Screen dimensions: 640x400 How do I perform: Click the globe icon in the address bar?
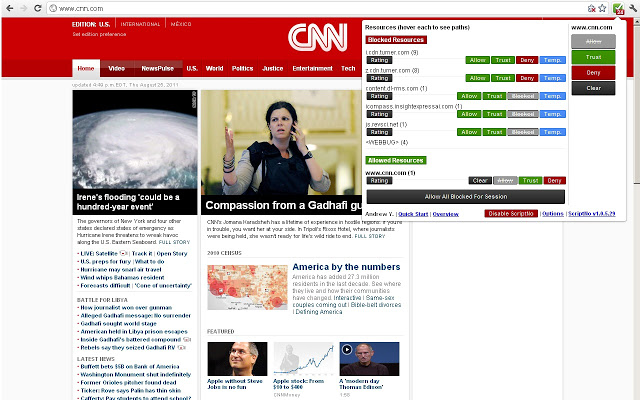pos(53,8)
